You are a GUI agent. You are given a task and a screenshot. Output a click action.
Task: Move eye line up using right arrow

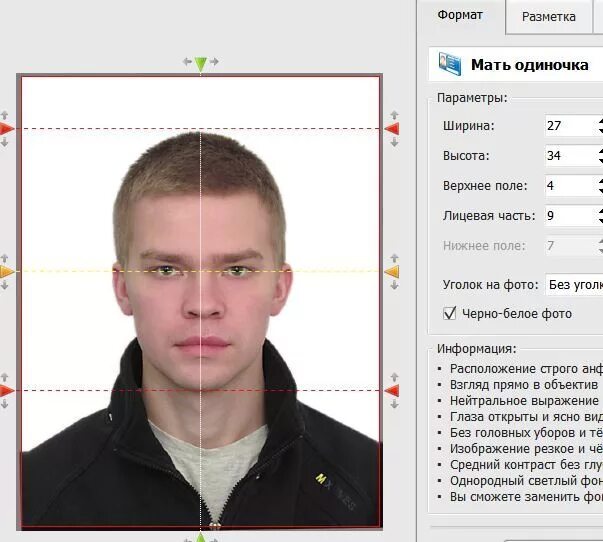point(394,258)
